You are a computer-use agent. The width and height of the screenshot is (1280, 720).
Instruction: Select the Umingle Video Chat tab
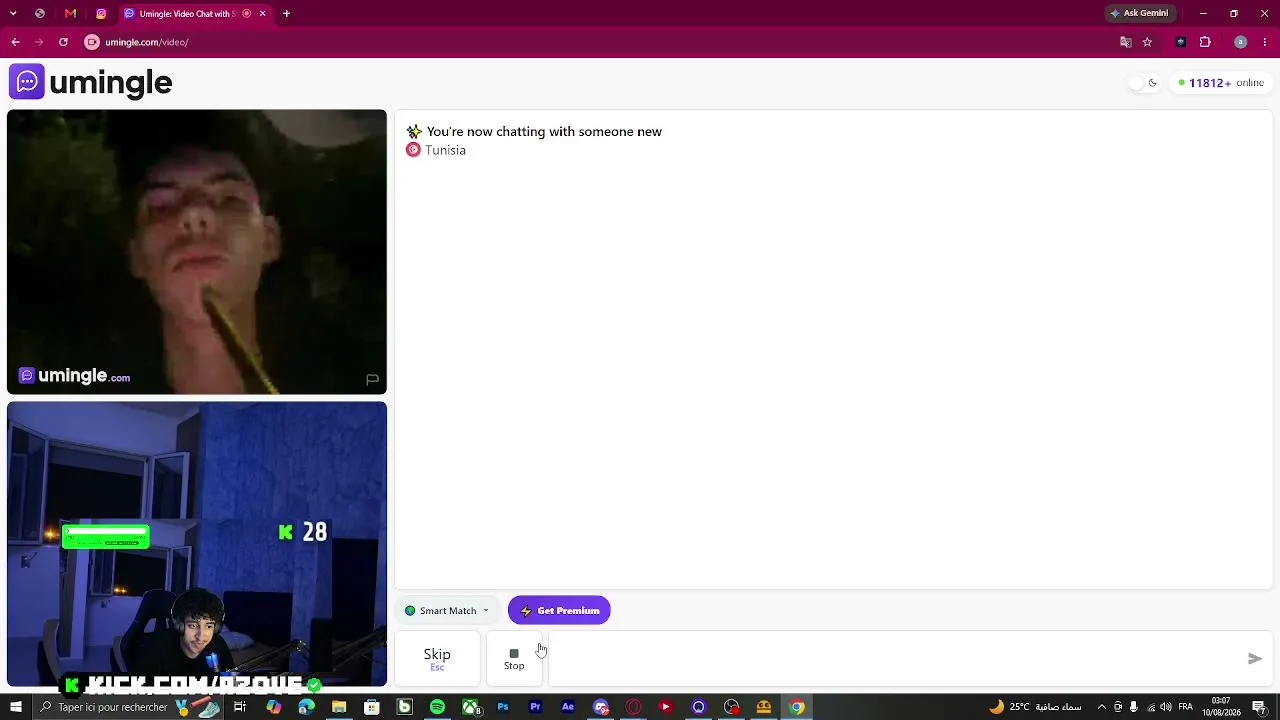click(x=195, y=14)
